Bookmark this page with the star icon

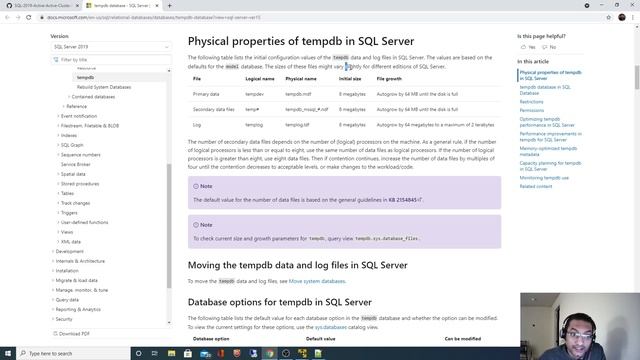click(x=609, y=17)
